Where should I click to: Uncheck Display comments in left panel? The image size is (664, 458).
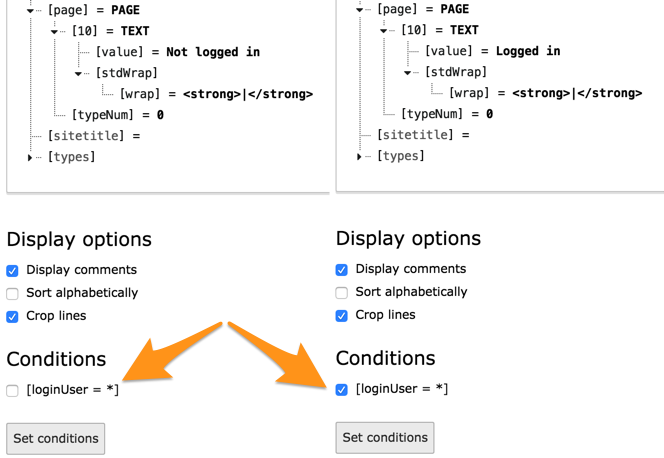[x=13, y=271]
